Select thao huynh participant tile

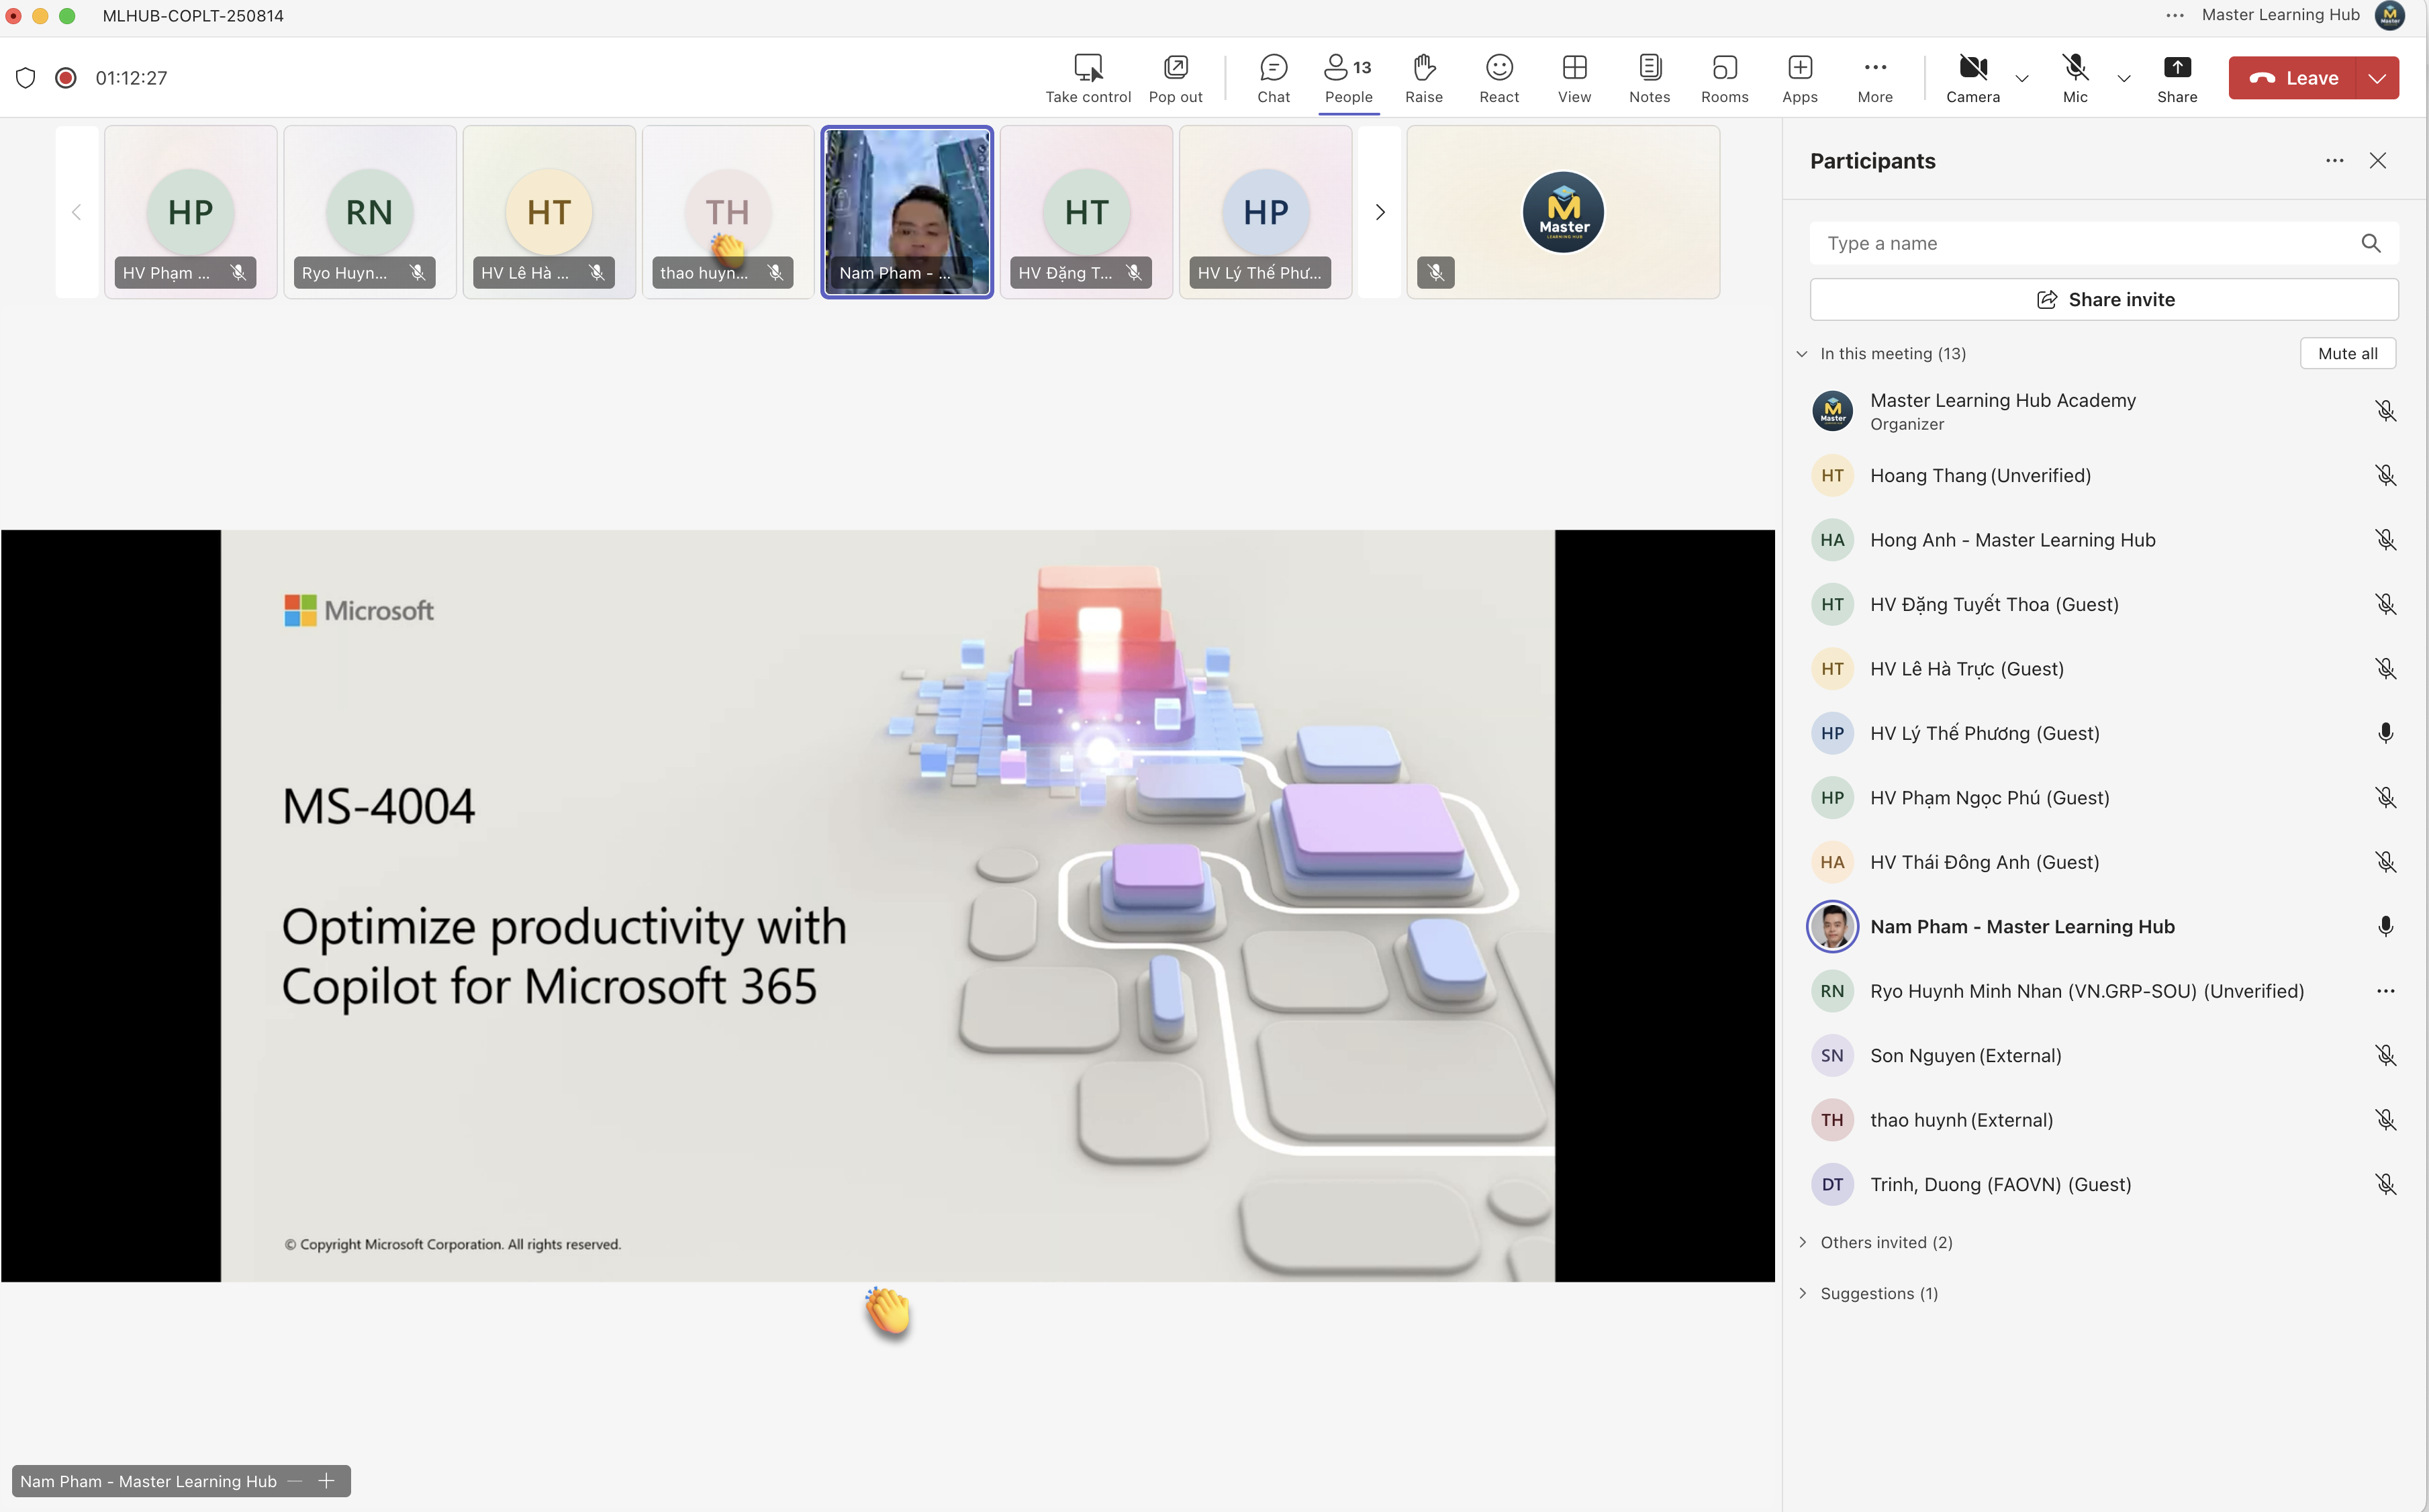[x=727, y=212]
